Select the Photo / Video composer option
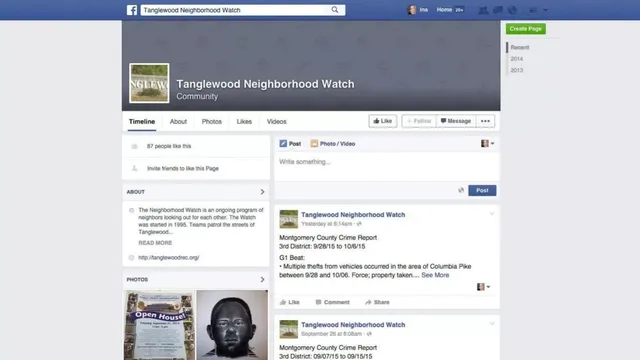This screenshot has width=640, height=360. (x=333, y=144)
